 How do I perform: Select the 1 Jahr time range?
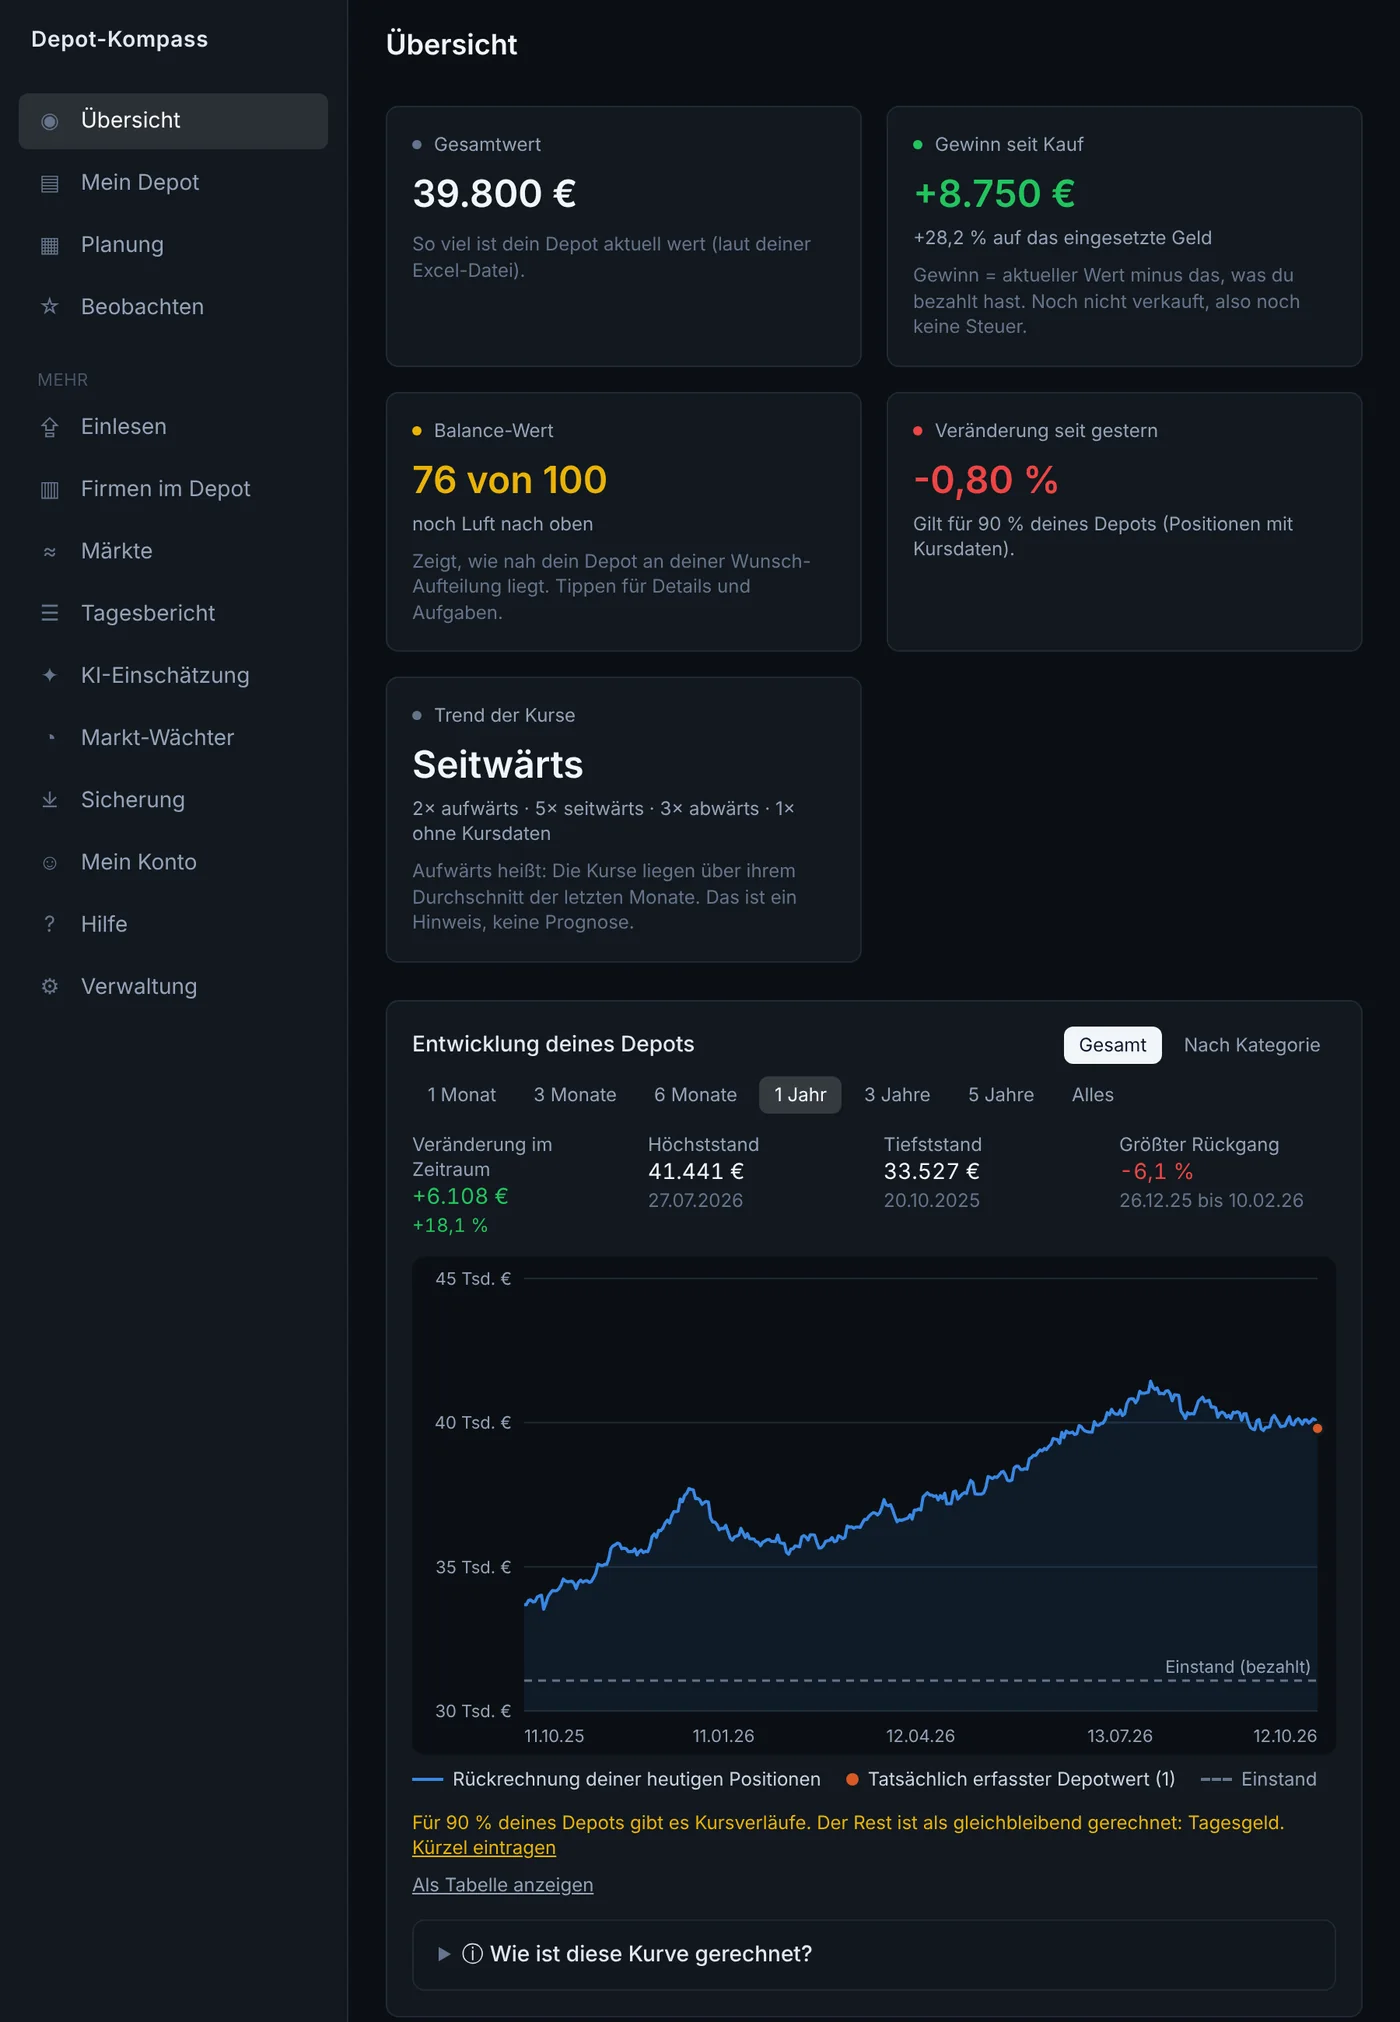[x=800, y=1095]
